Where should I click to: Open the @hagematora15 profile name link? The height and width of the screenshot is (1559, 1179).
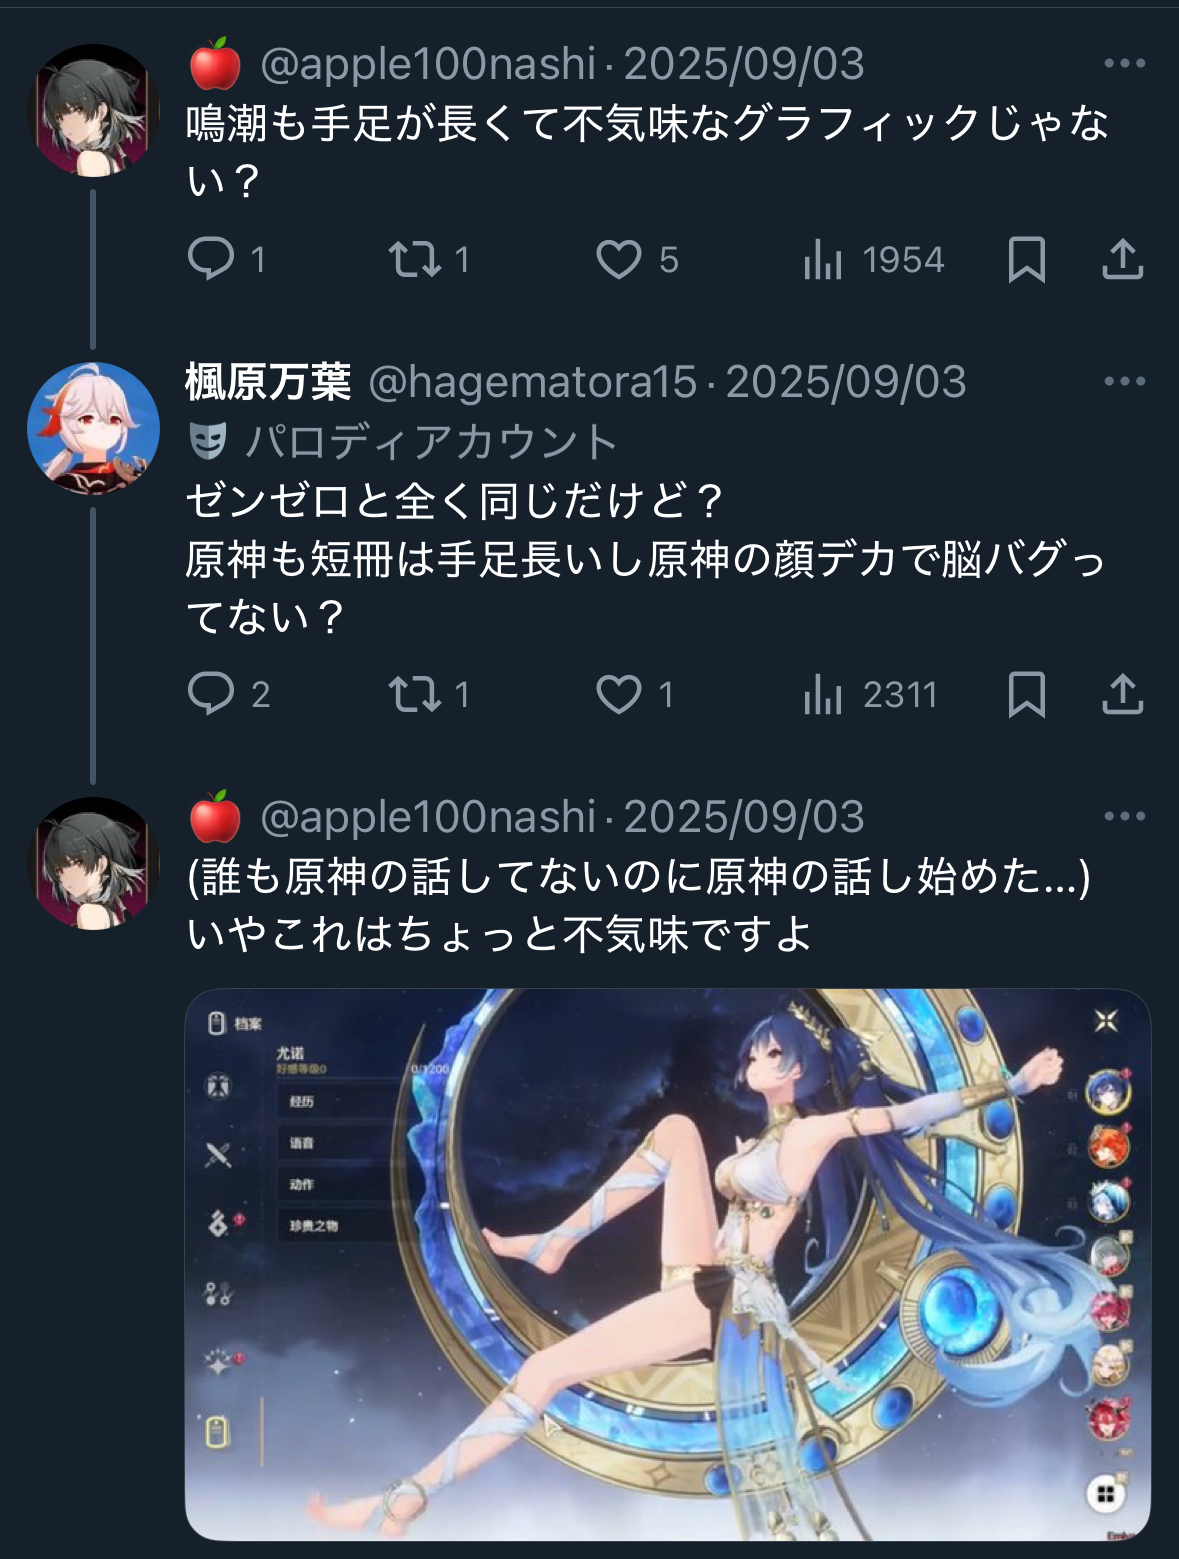[x=532, y=382]
